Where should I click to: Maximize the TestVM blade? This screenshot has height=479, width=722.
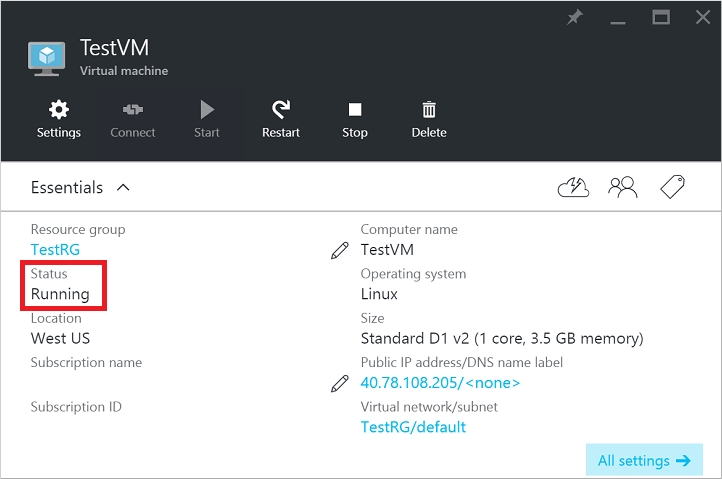(x=660, y=18)
